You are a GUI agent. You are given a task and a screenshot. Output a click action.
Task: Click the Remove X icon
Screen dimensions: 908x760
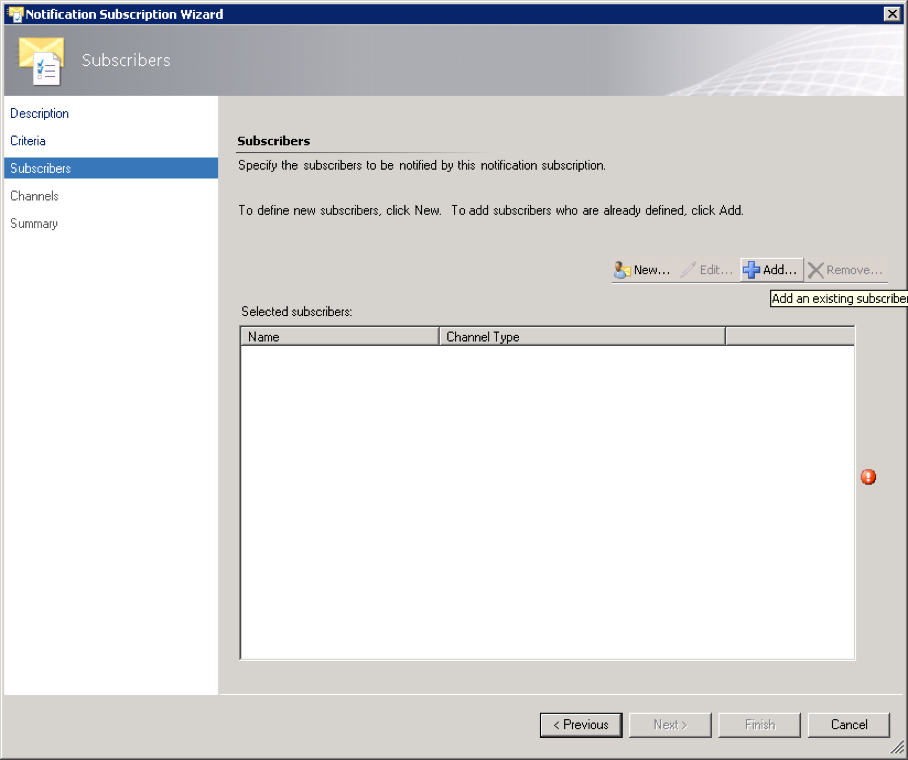pos(817,268)
